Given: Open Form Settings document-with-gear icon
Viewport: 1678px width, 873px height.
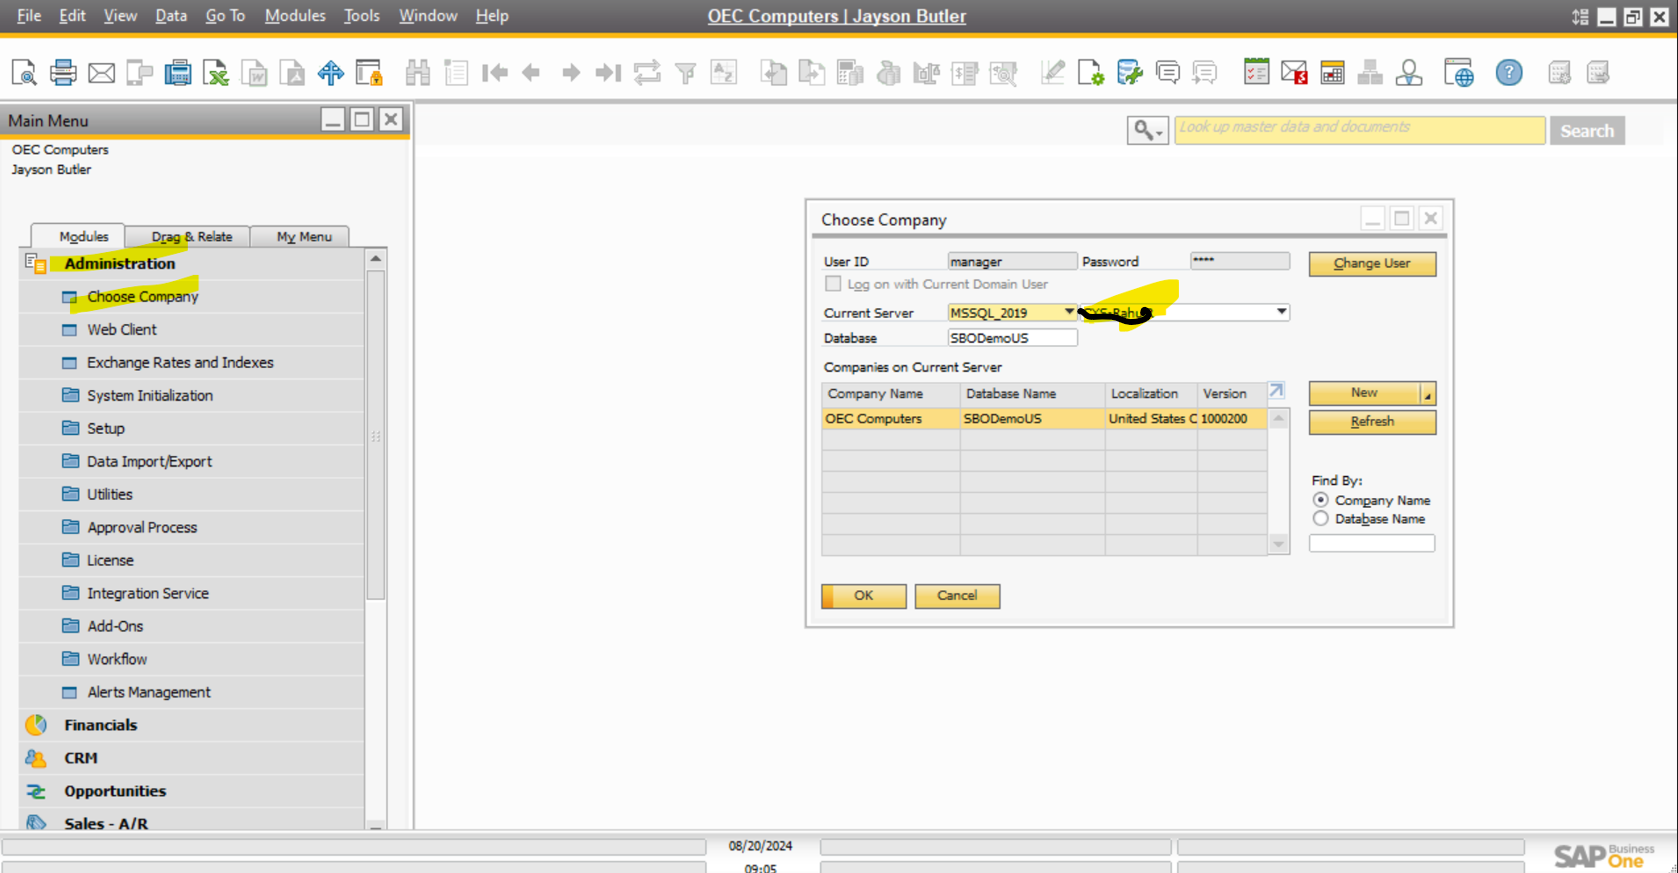Looking at the screenshot, I should point(1091,72).
